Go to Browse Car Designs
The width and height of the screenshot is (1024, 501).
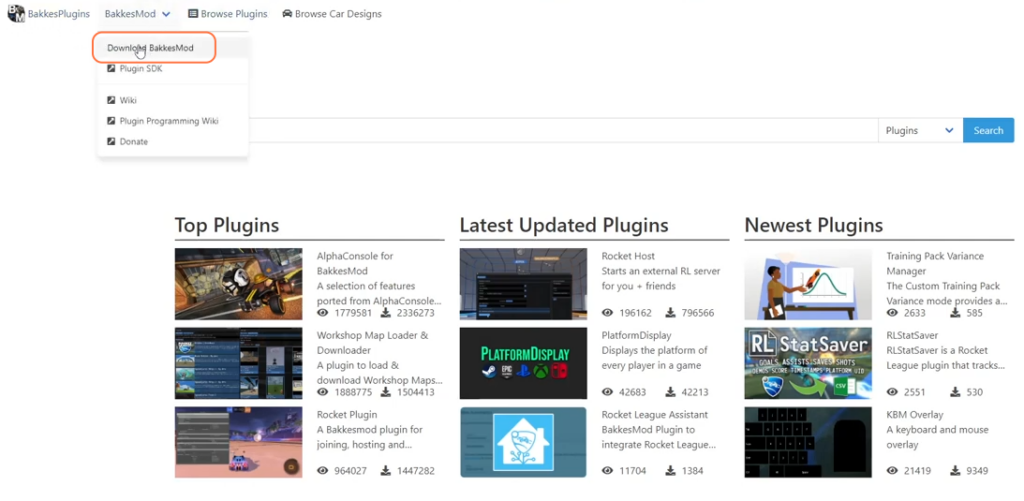pos(332,14)
